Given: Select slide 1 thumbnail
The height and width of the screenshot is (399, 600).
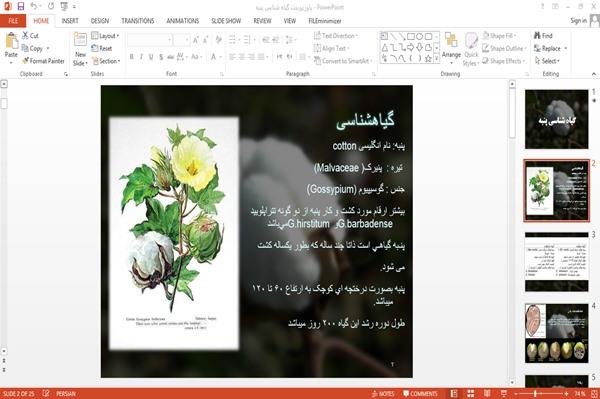Looking at the screenshot, I should pyautogui.click(x=556, y=119).
